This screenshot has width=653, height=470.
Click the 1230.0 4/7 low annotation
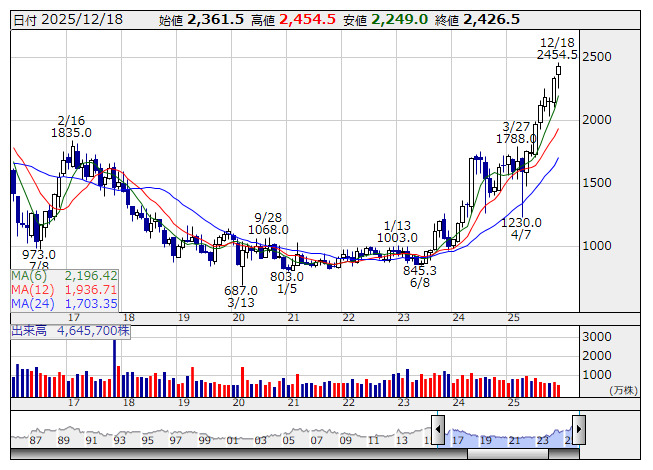521,228
